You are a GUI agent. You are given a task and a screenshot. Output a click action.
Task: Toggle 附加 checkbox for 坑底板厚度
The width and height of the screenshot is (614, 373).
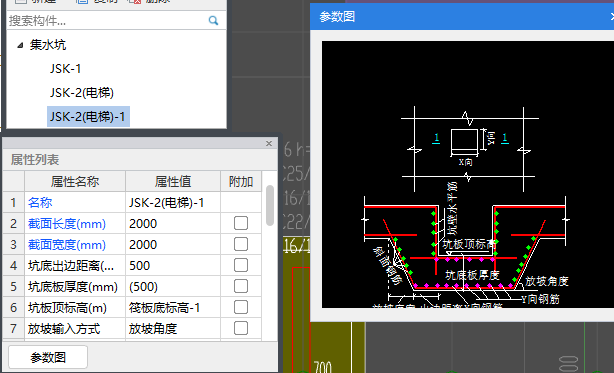click(241, 287)
